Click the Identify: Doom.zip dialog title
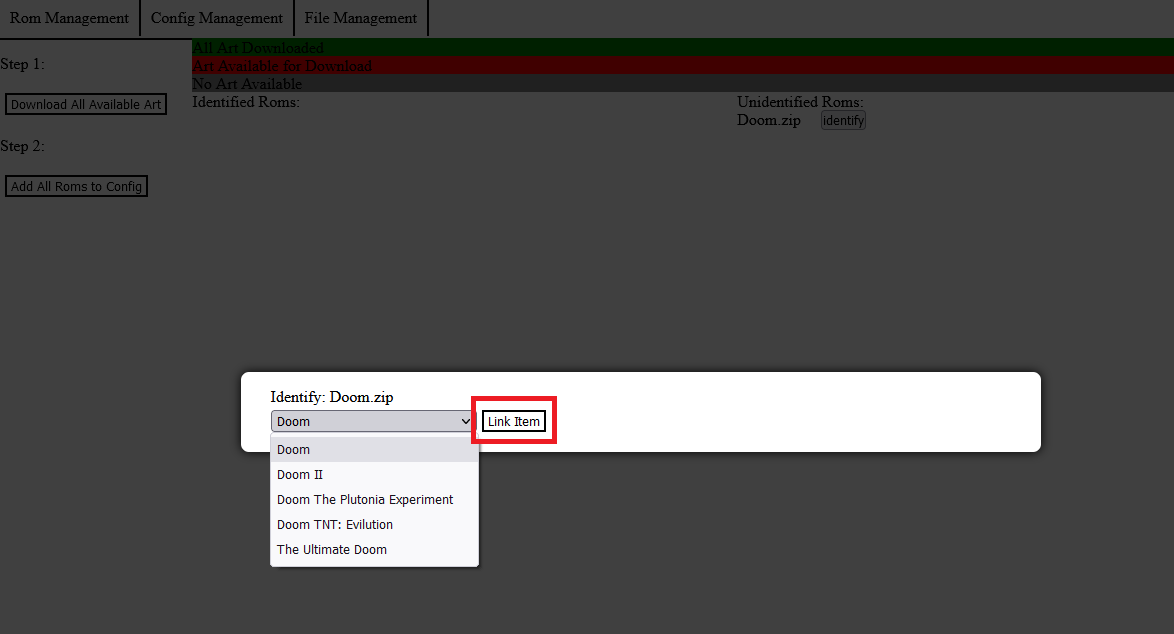This screenshot has height=634, width=1174. click(332, 397)
